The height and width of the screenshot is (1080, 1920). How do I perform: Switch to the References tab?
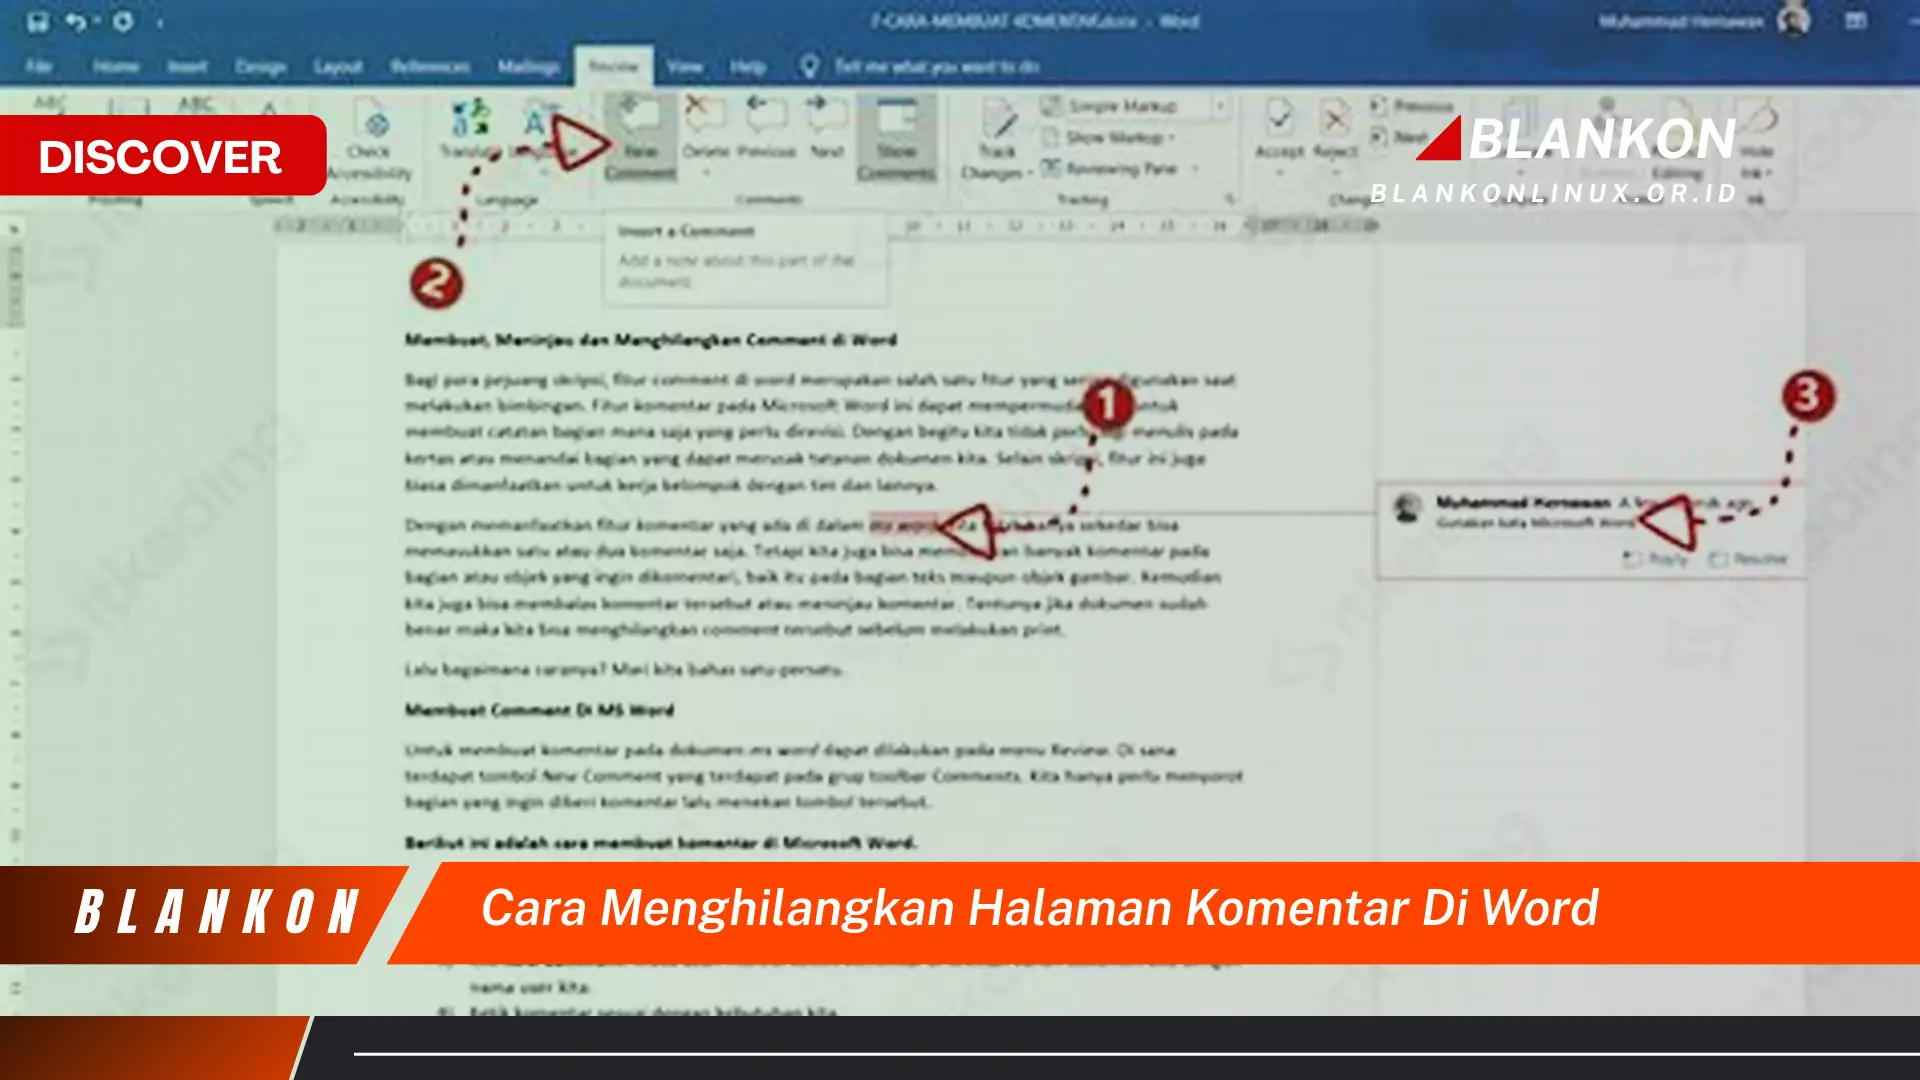pyautogui.click(x=430, y=66)
